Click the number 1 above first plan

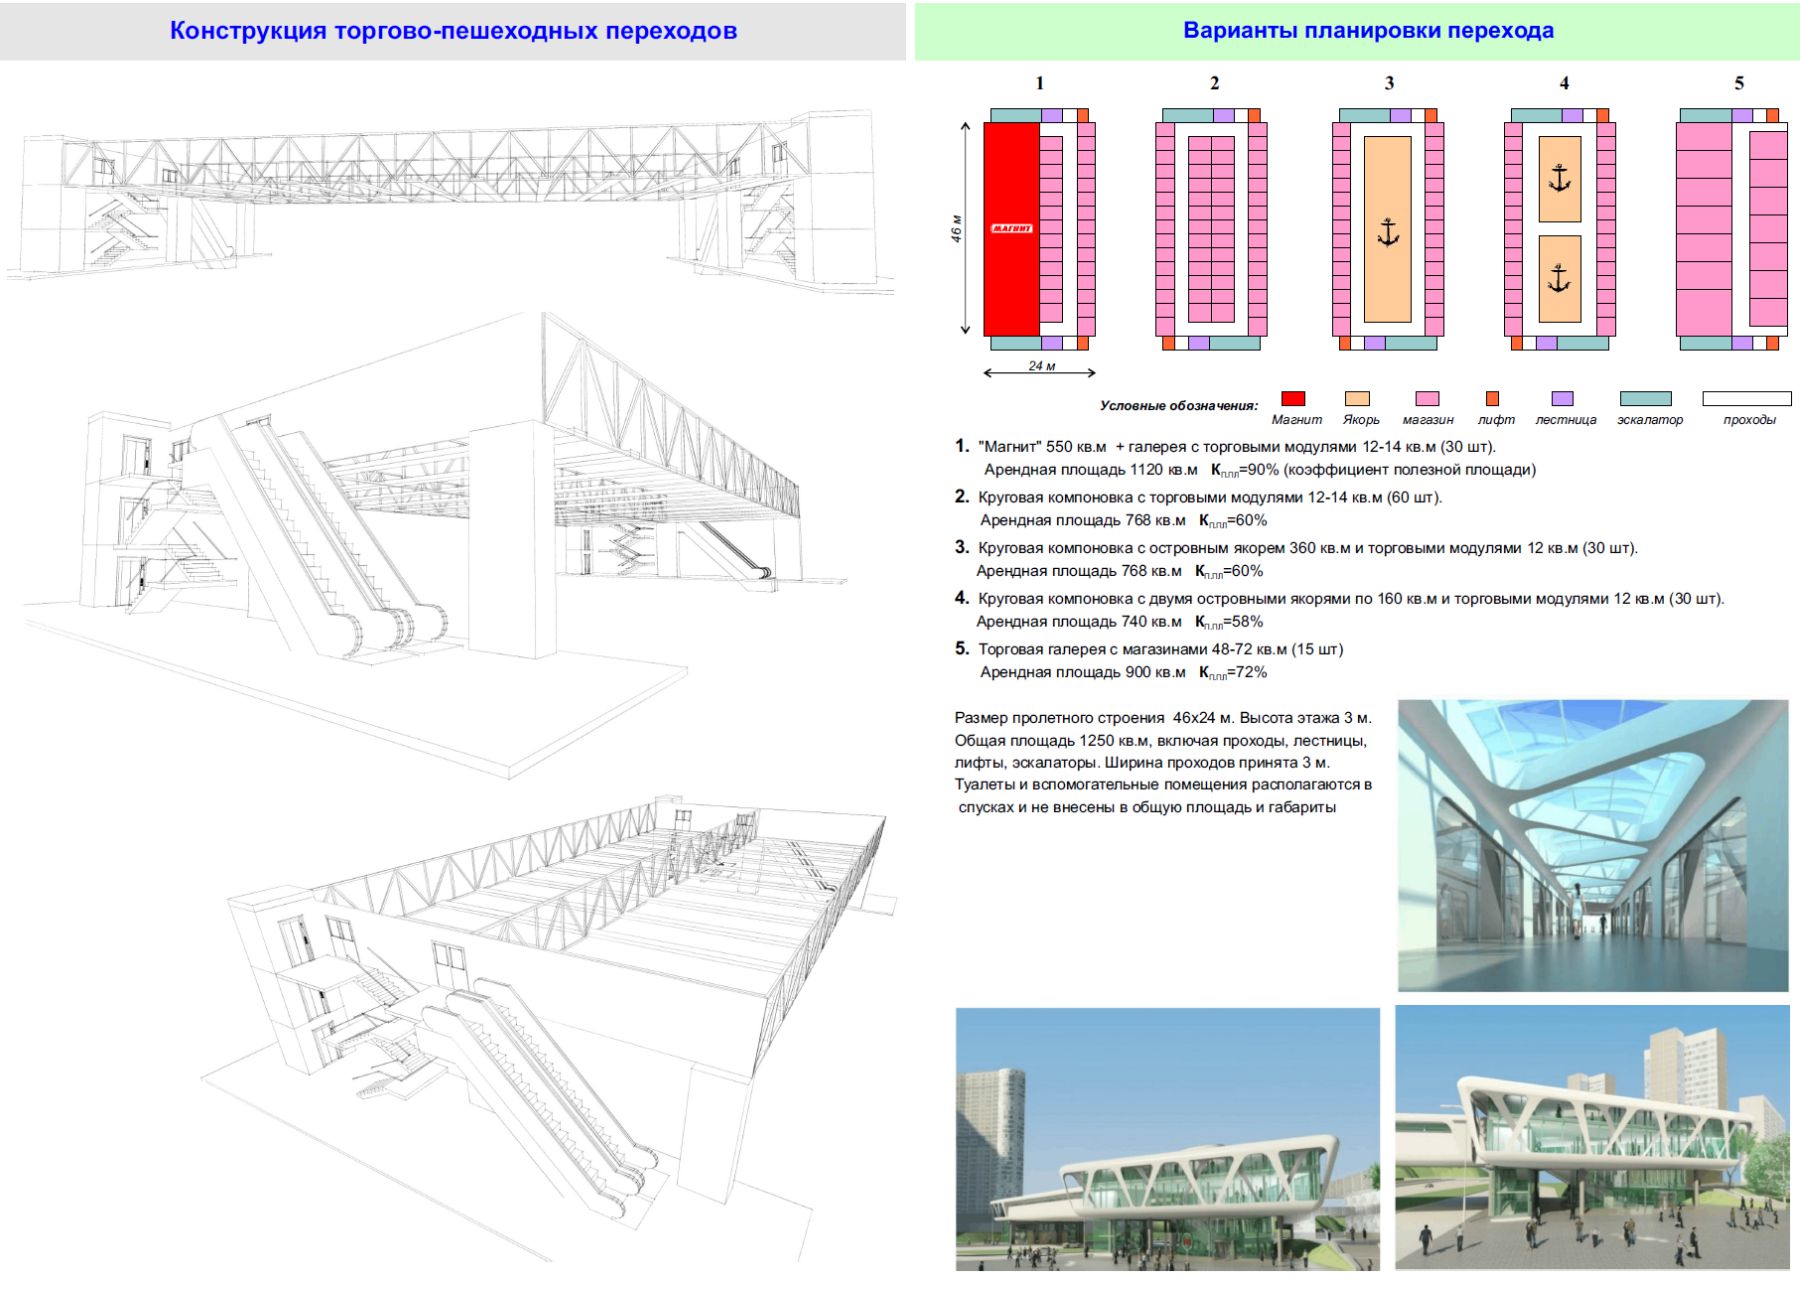point(1040,83)
